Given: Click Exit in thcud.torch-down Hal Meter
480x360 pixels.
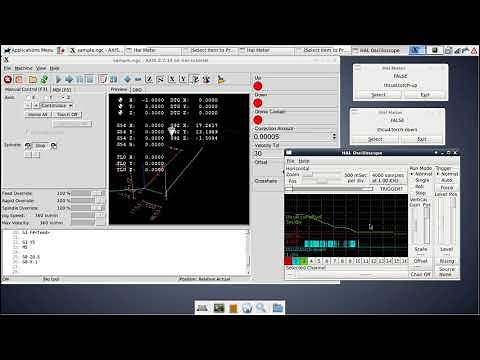Looking at the screenshot, I should (x=422, y=139).
